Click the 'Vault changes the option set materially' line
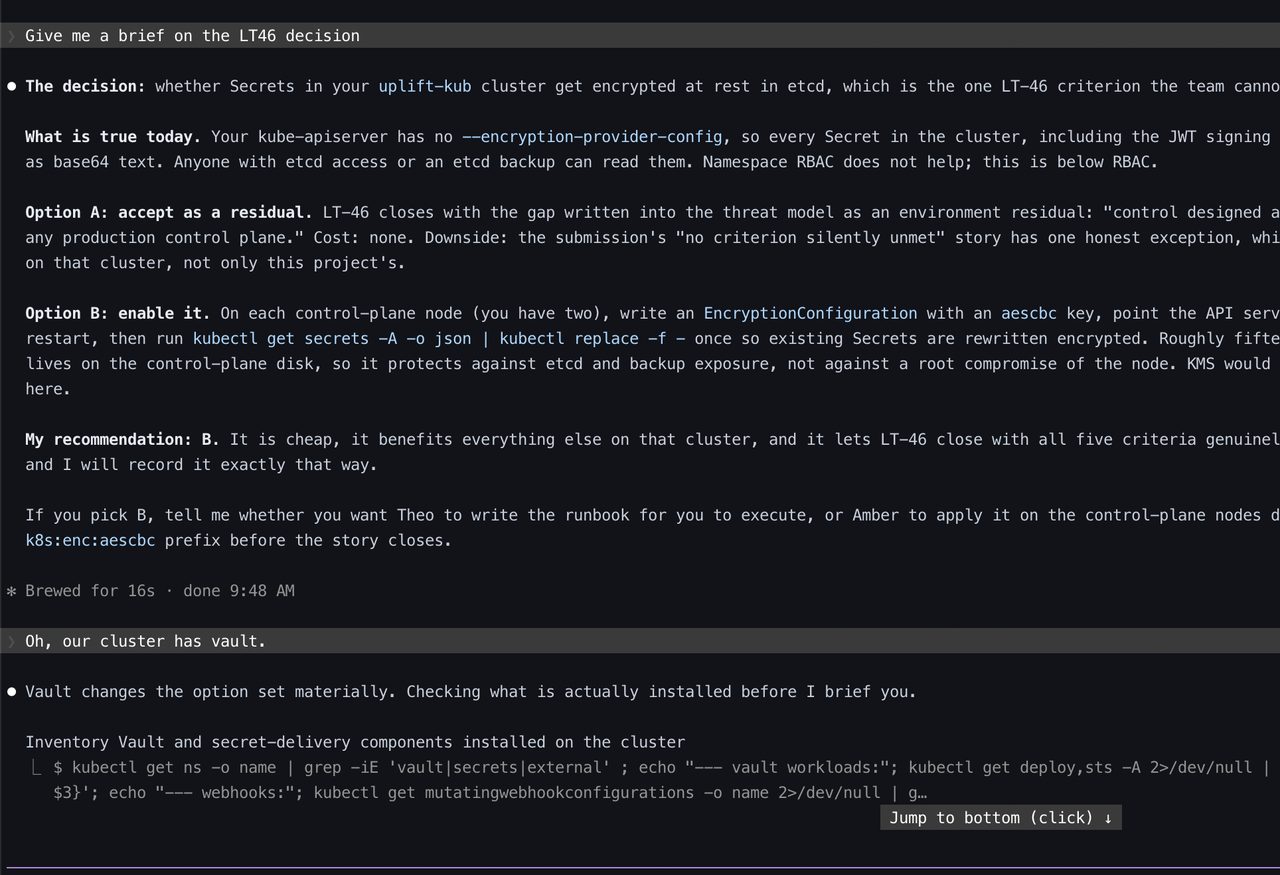The image size is (1280, 875). click(470, 691)
